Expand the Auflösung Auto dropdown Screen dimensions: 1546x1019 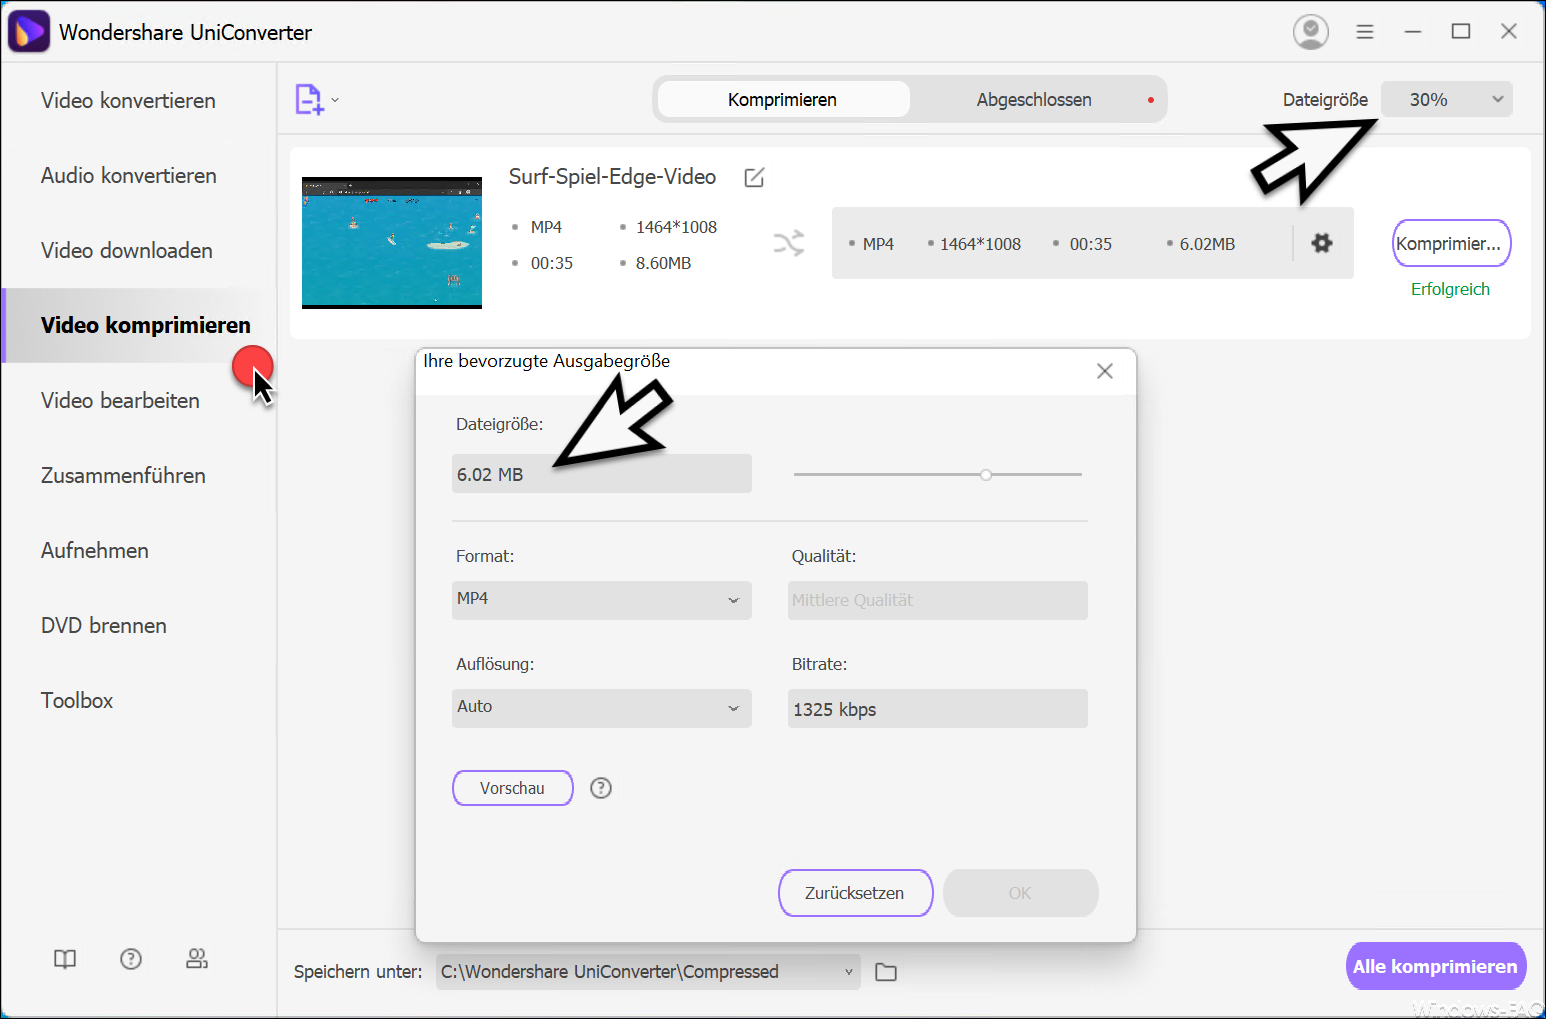coord(602,708)
